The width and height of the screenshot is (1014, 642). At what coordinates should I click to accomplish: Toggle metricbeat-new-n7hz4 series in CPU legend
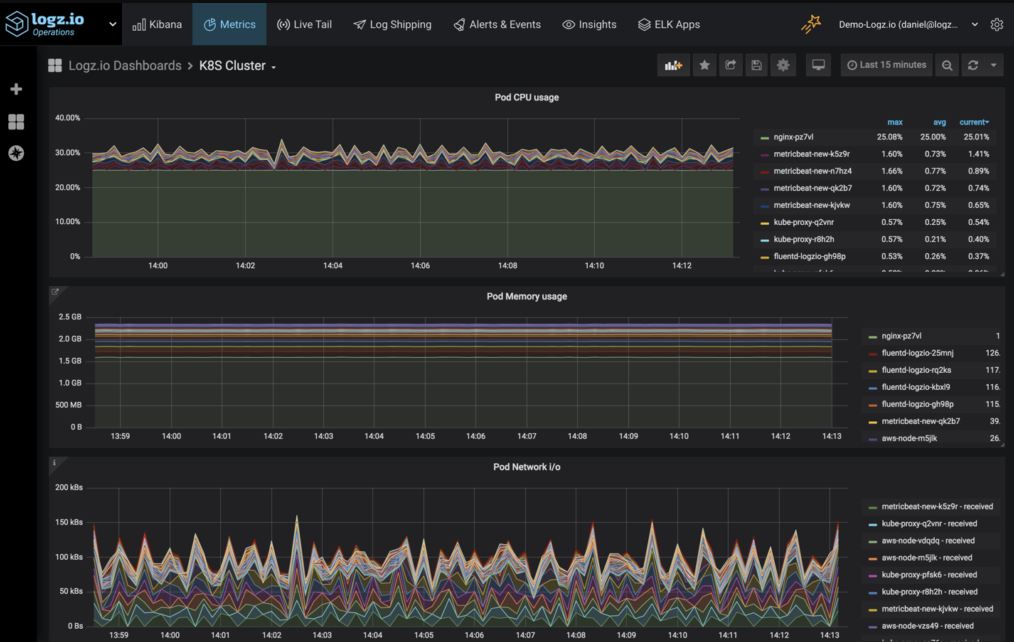click(x=812, y=171)
